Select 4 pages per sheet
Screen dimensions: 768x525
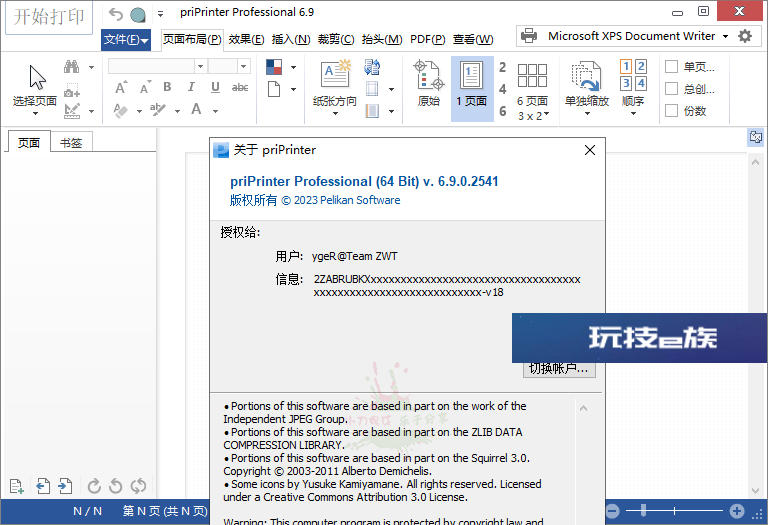tap(503, 89)
